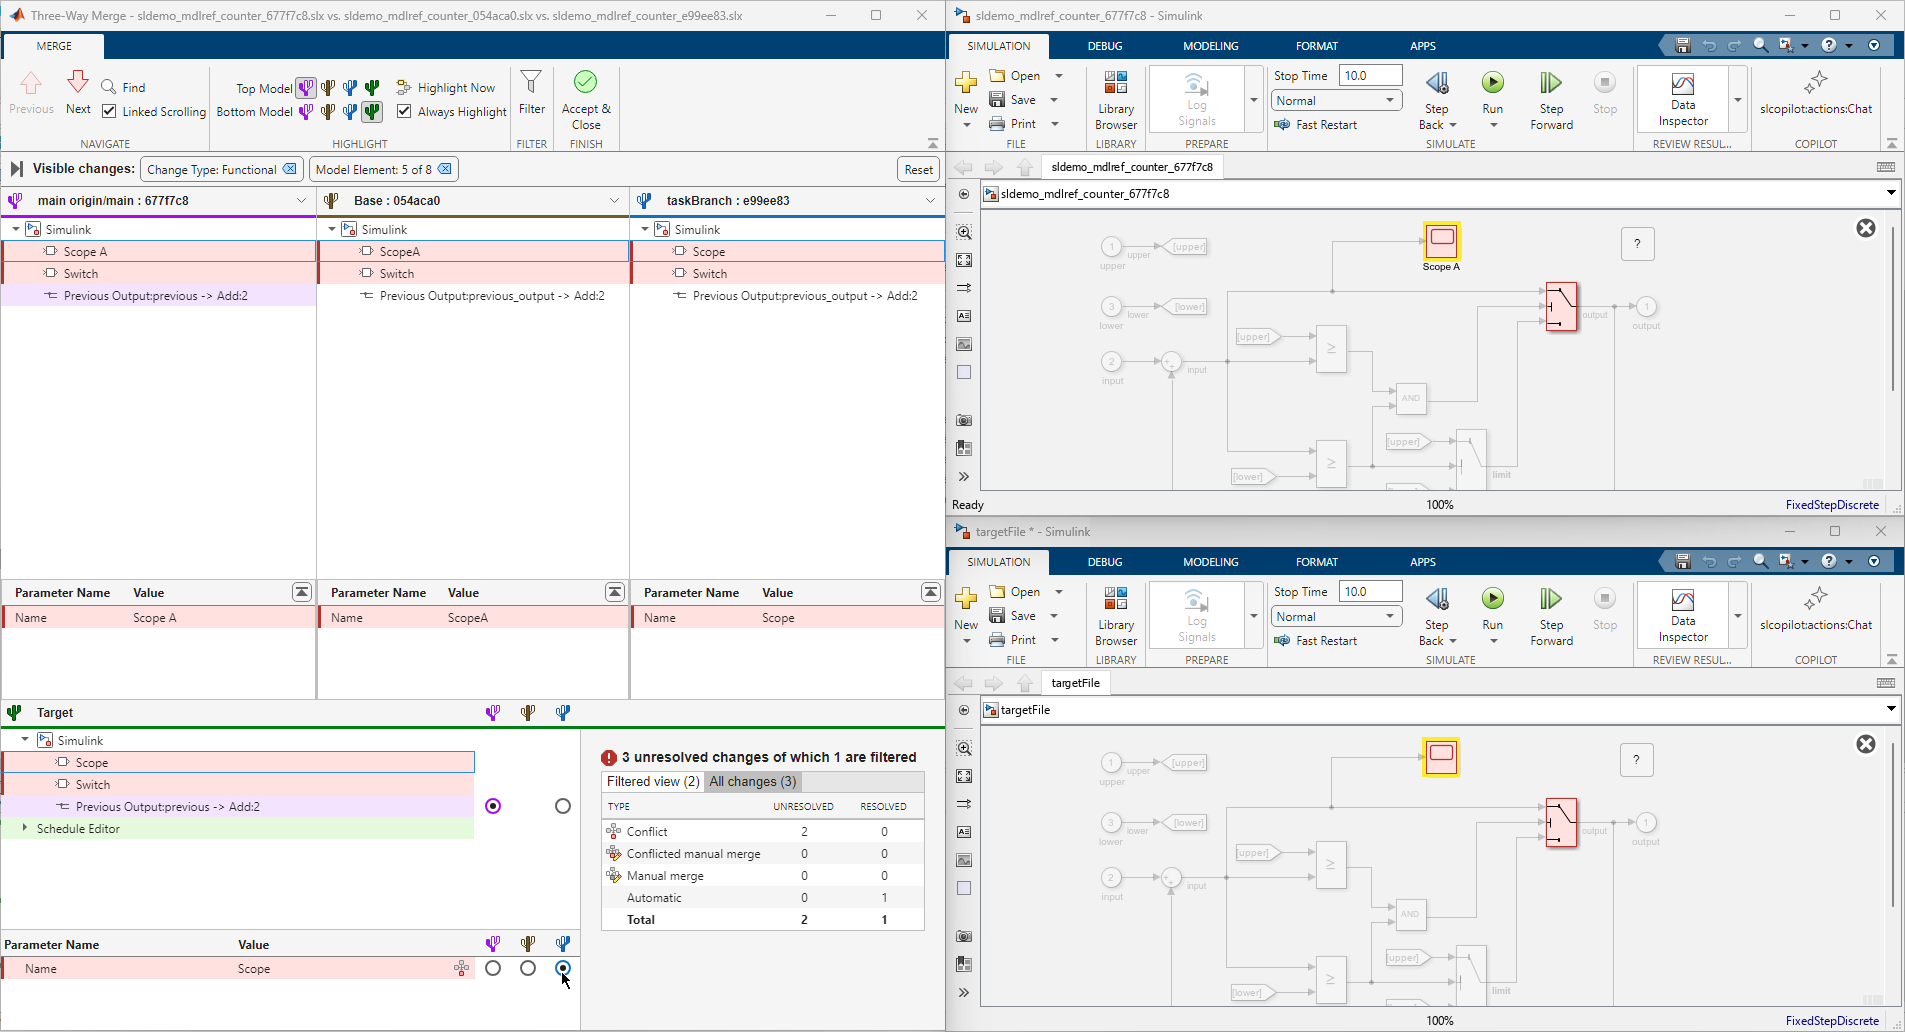1905x1032 pixels.
Task: Highlight green target version in Bottom Model
Action: [x=372, y=112]
